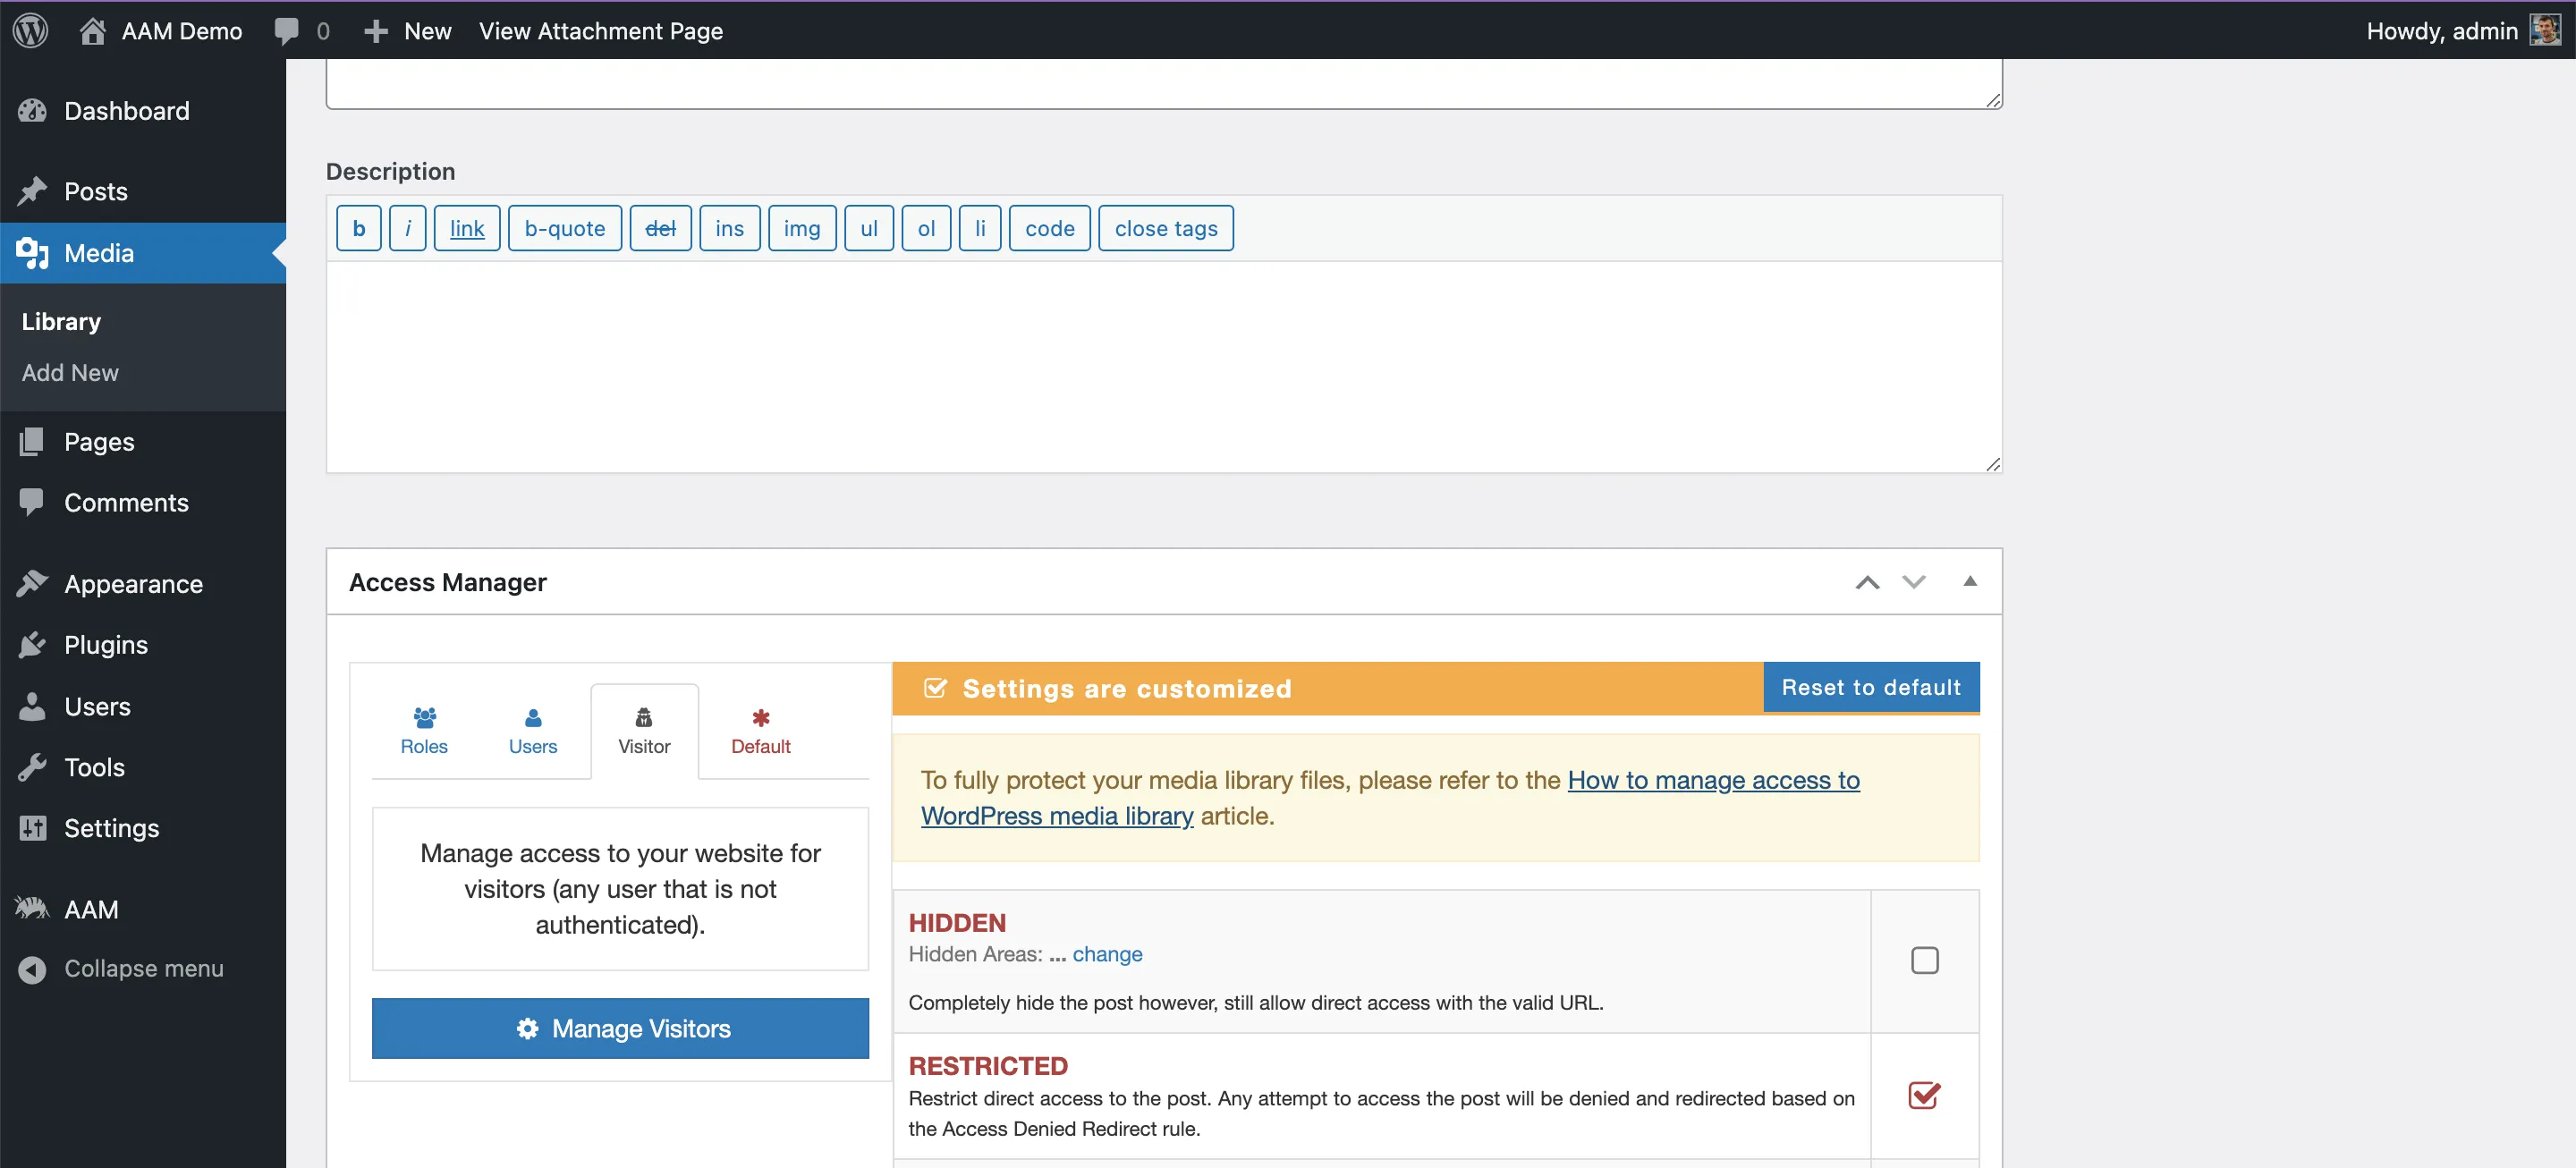The height and width of the screenshot is (1168, 2576).
Task: Insert italic tag with i button
Action: (407, 228)
